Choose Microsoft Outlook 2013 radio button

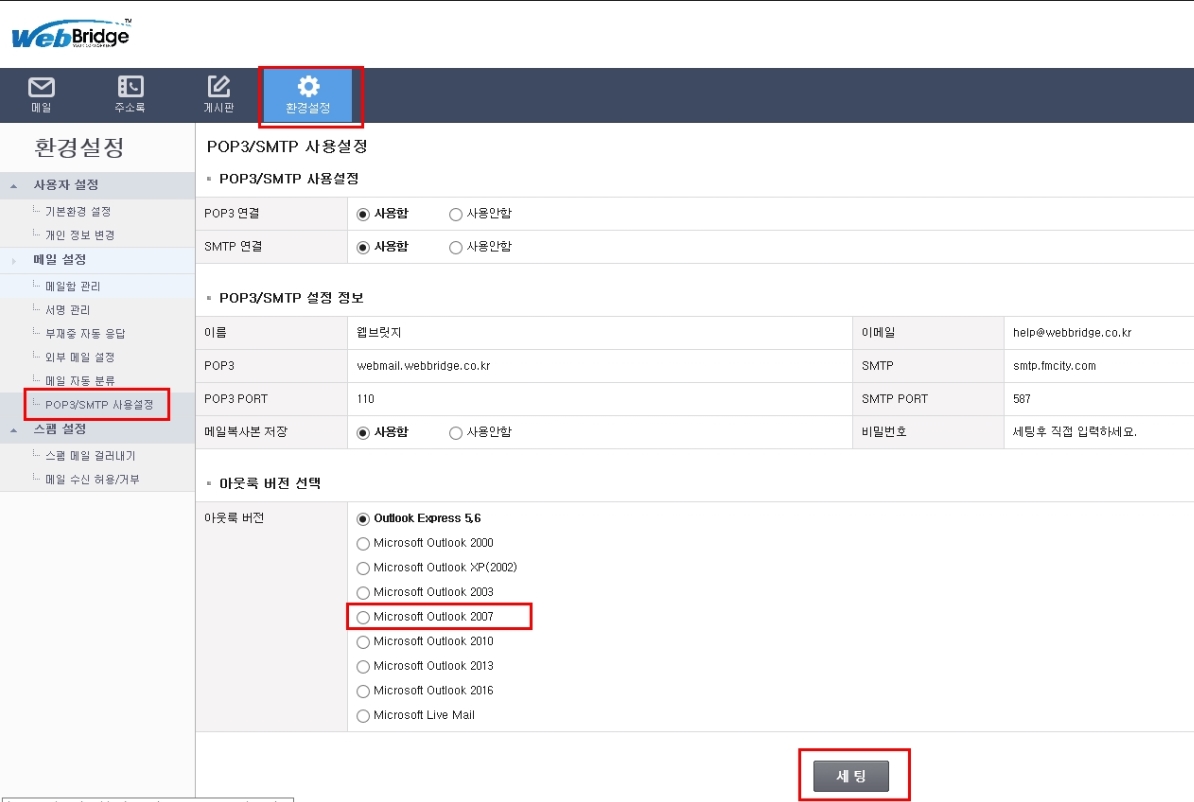(x=363, y=666)
